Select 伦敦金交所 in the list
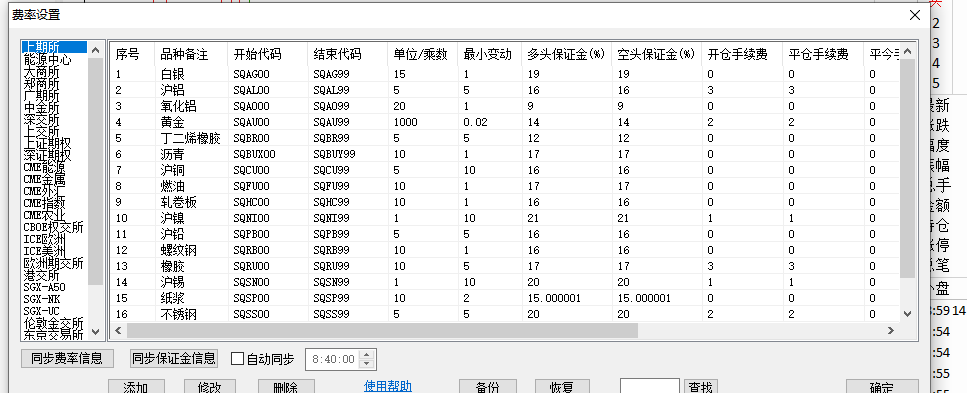 coord(54,323)
